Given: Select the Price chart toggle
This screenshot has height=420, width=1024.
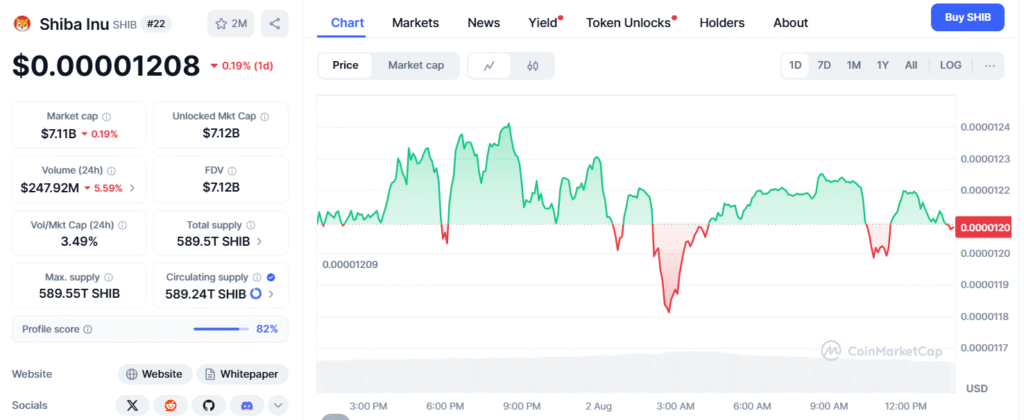Looking at the screenshot, I should point(345,65).
